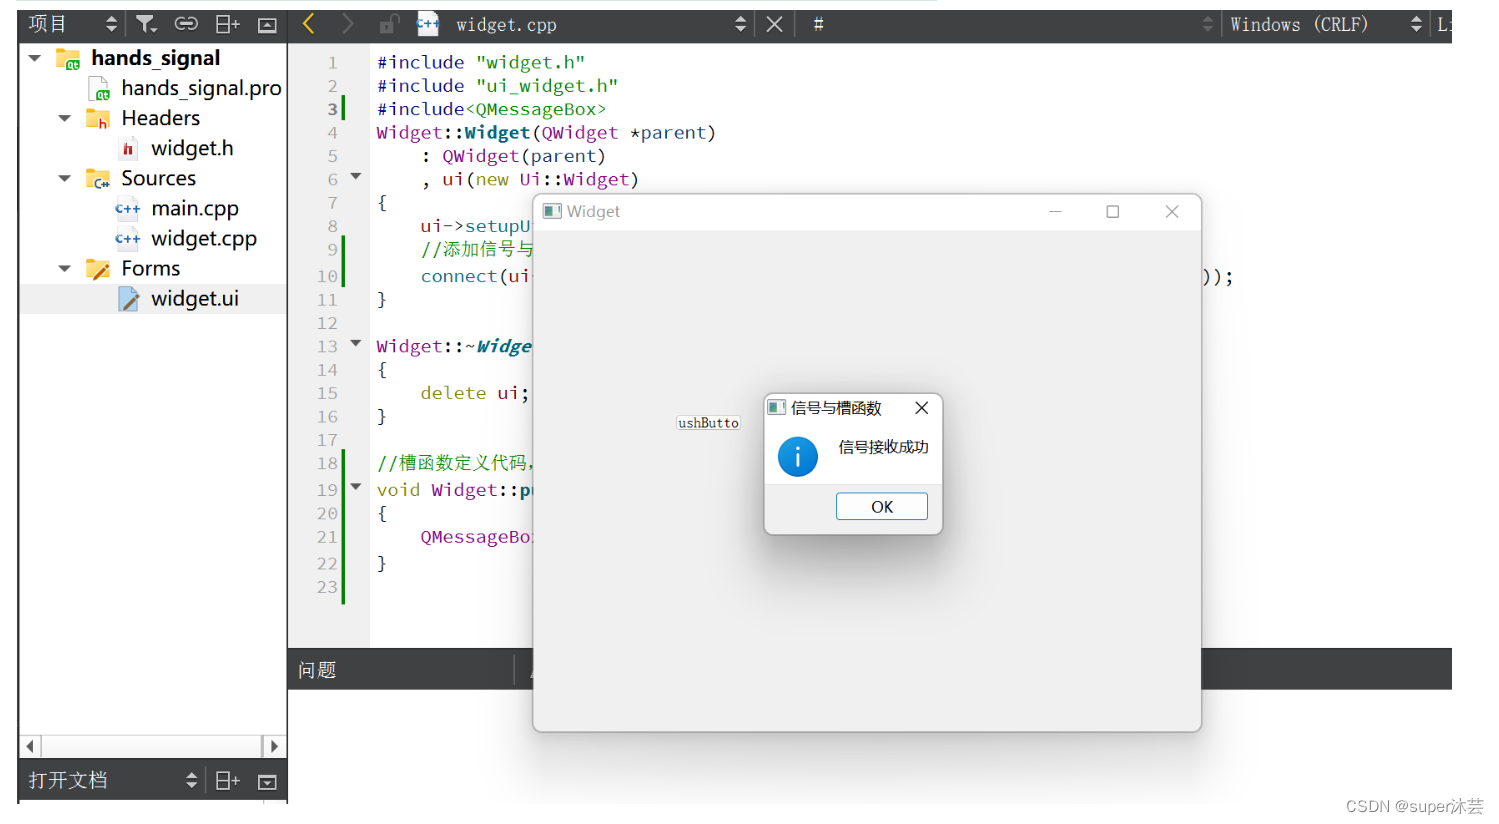Fold the code block at line 6
Screen dimensions: 1499x824
(x=355, y=177)
